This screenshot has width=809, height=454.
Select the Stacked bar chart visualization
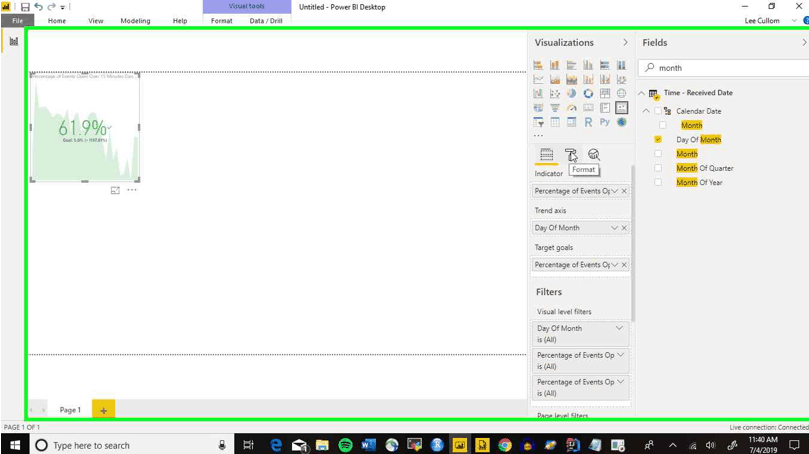coord(538,65)
